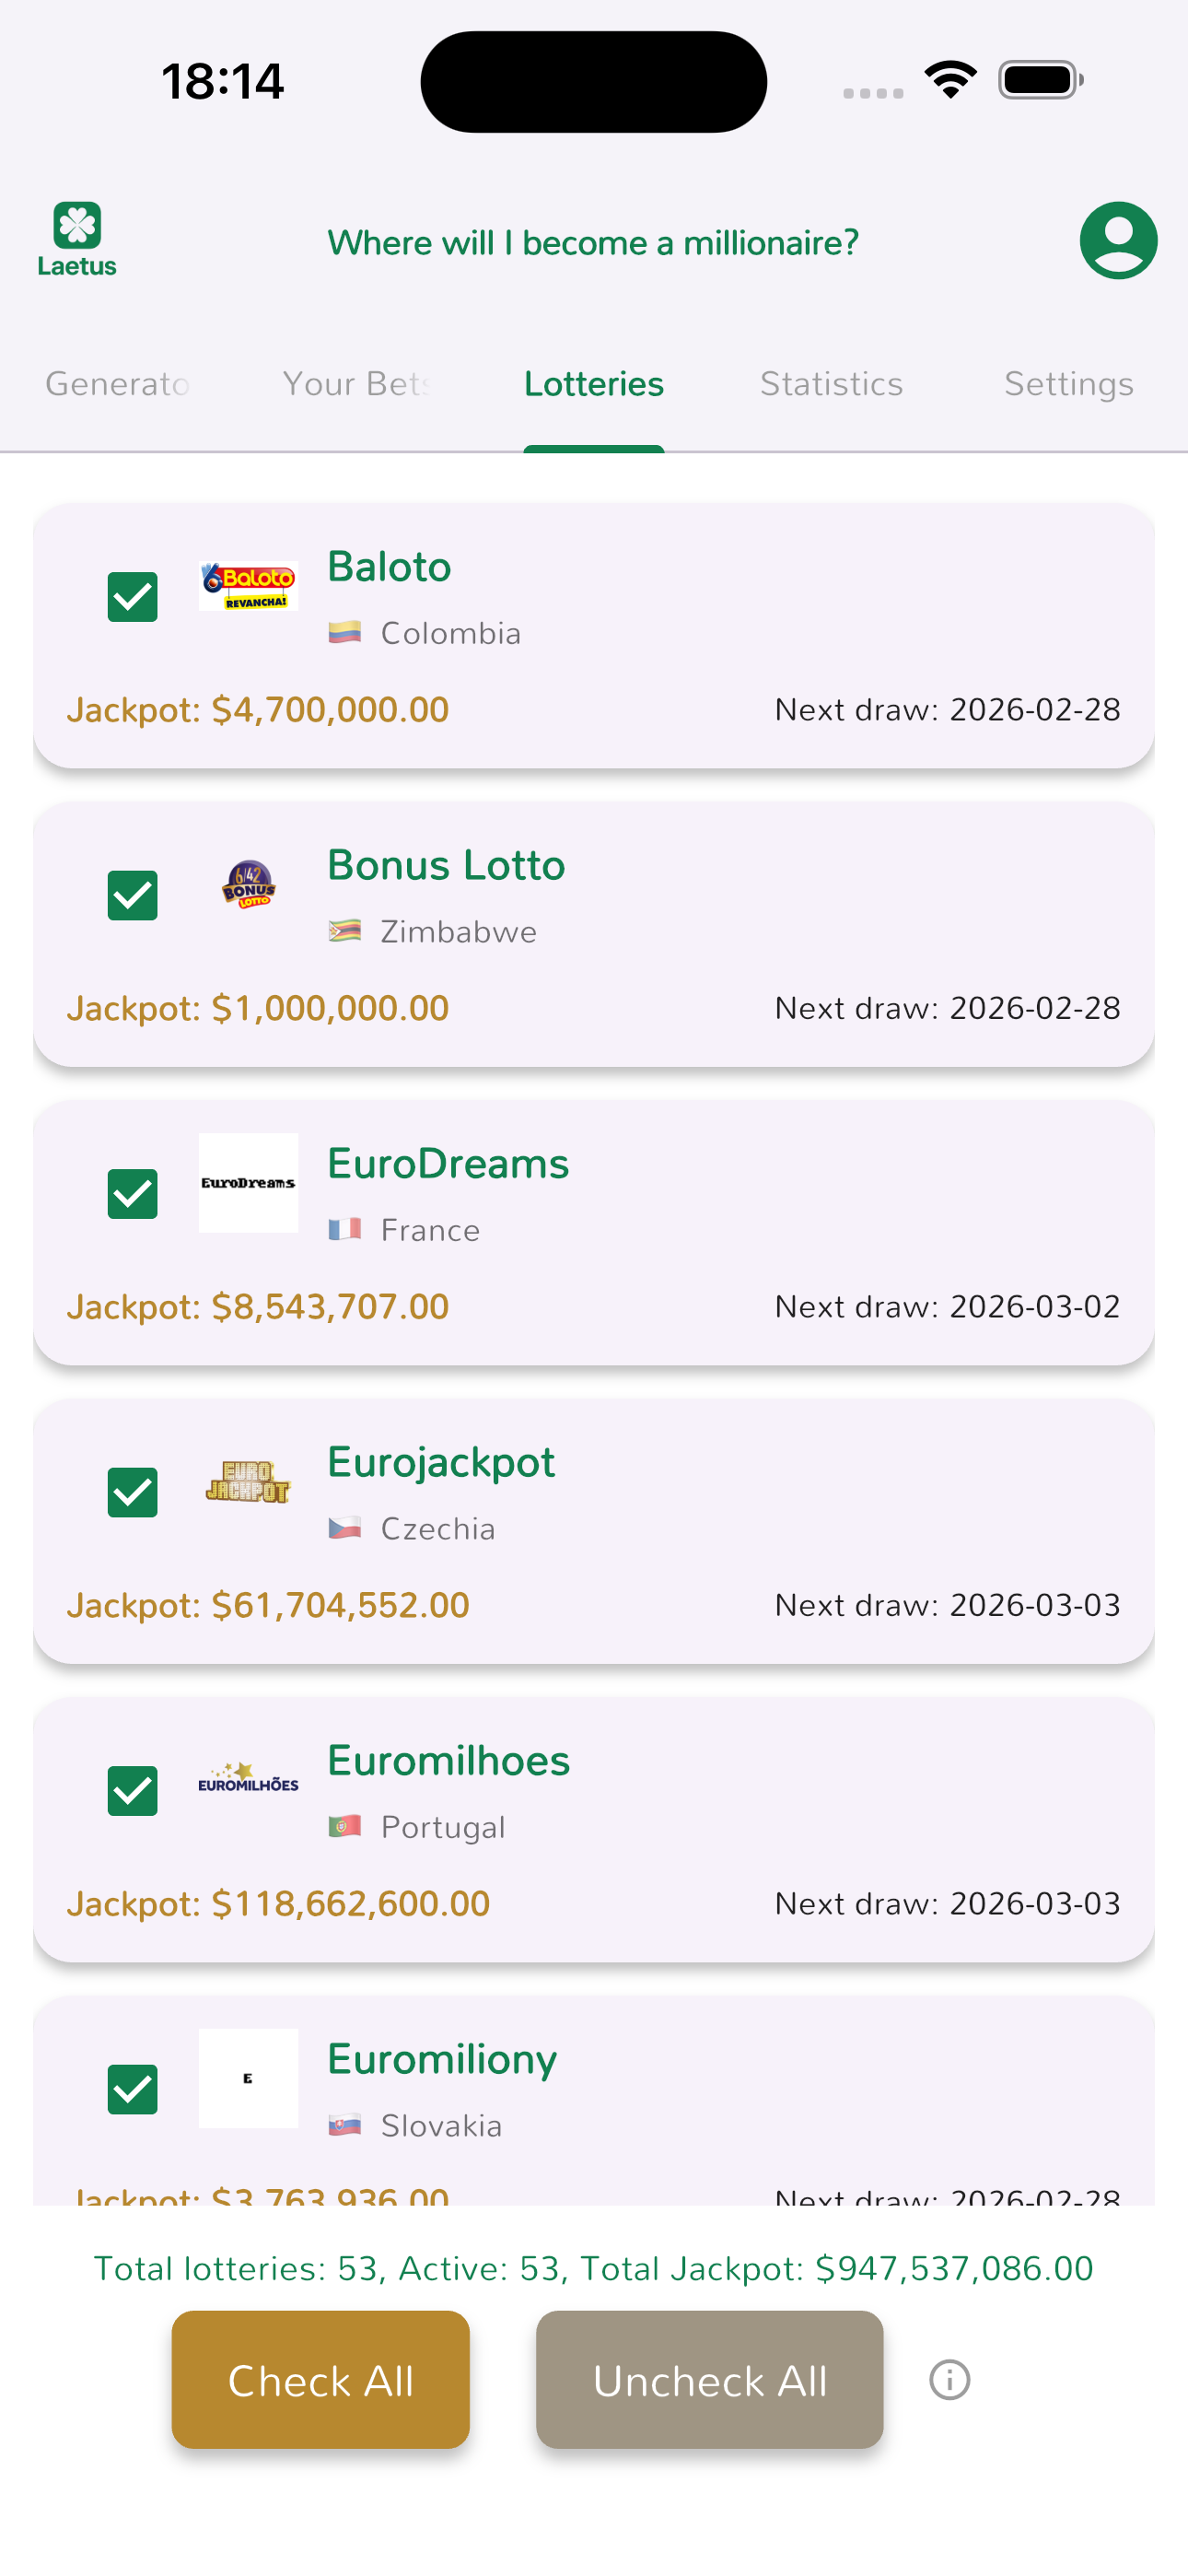This screenshot has height=2576, width=1188.
Task: Open the Eurojackpot lottery title
Action: (441, 1462)
